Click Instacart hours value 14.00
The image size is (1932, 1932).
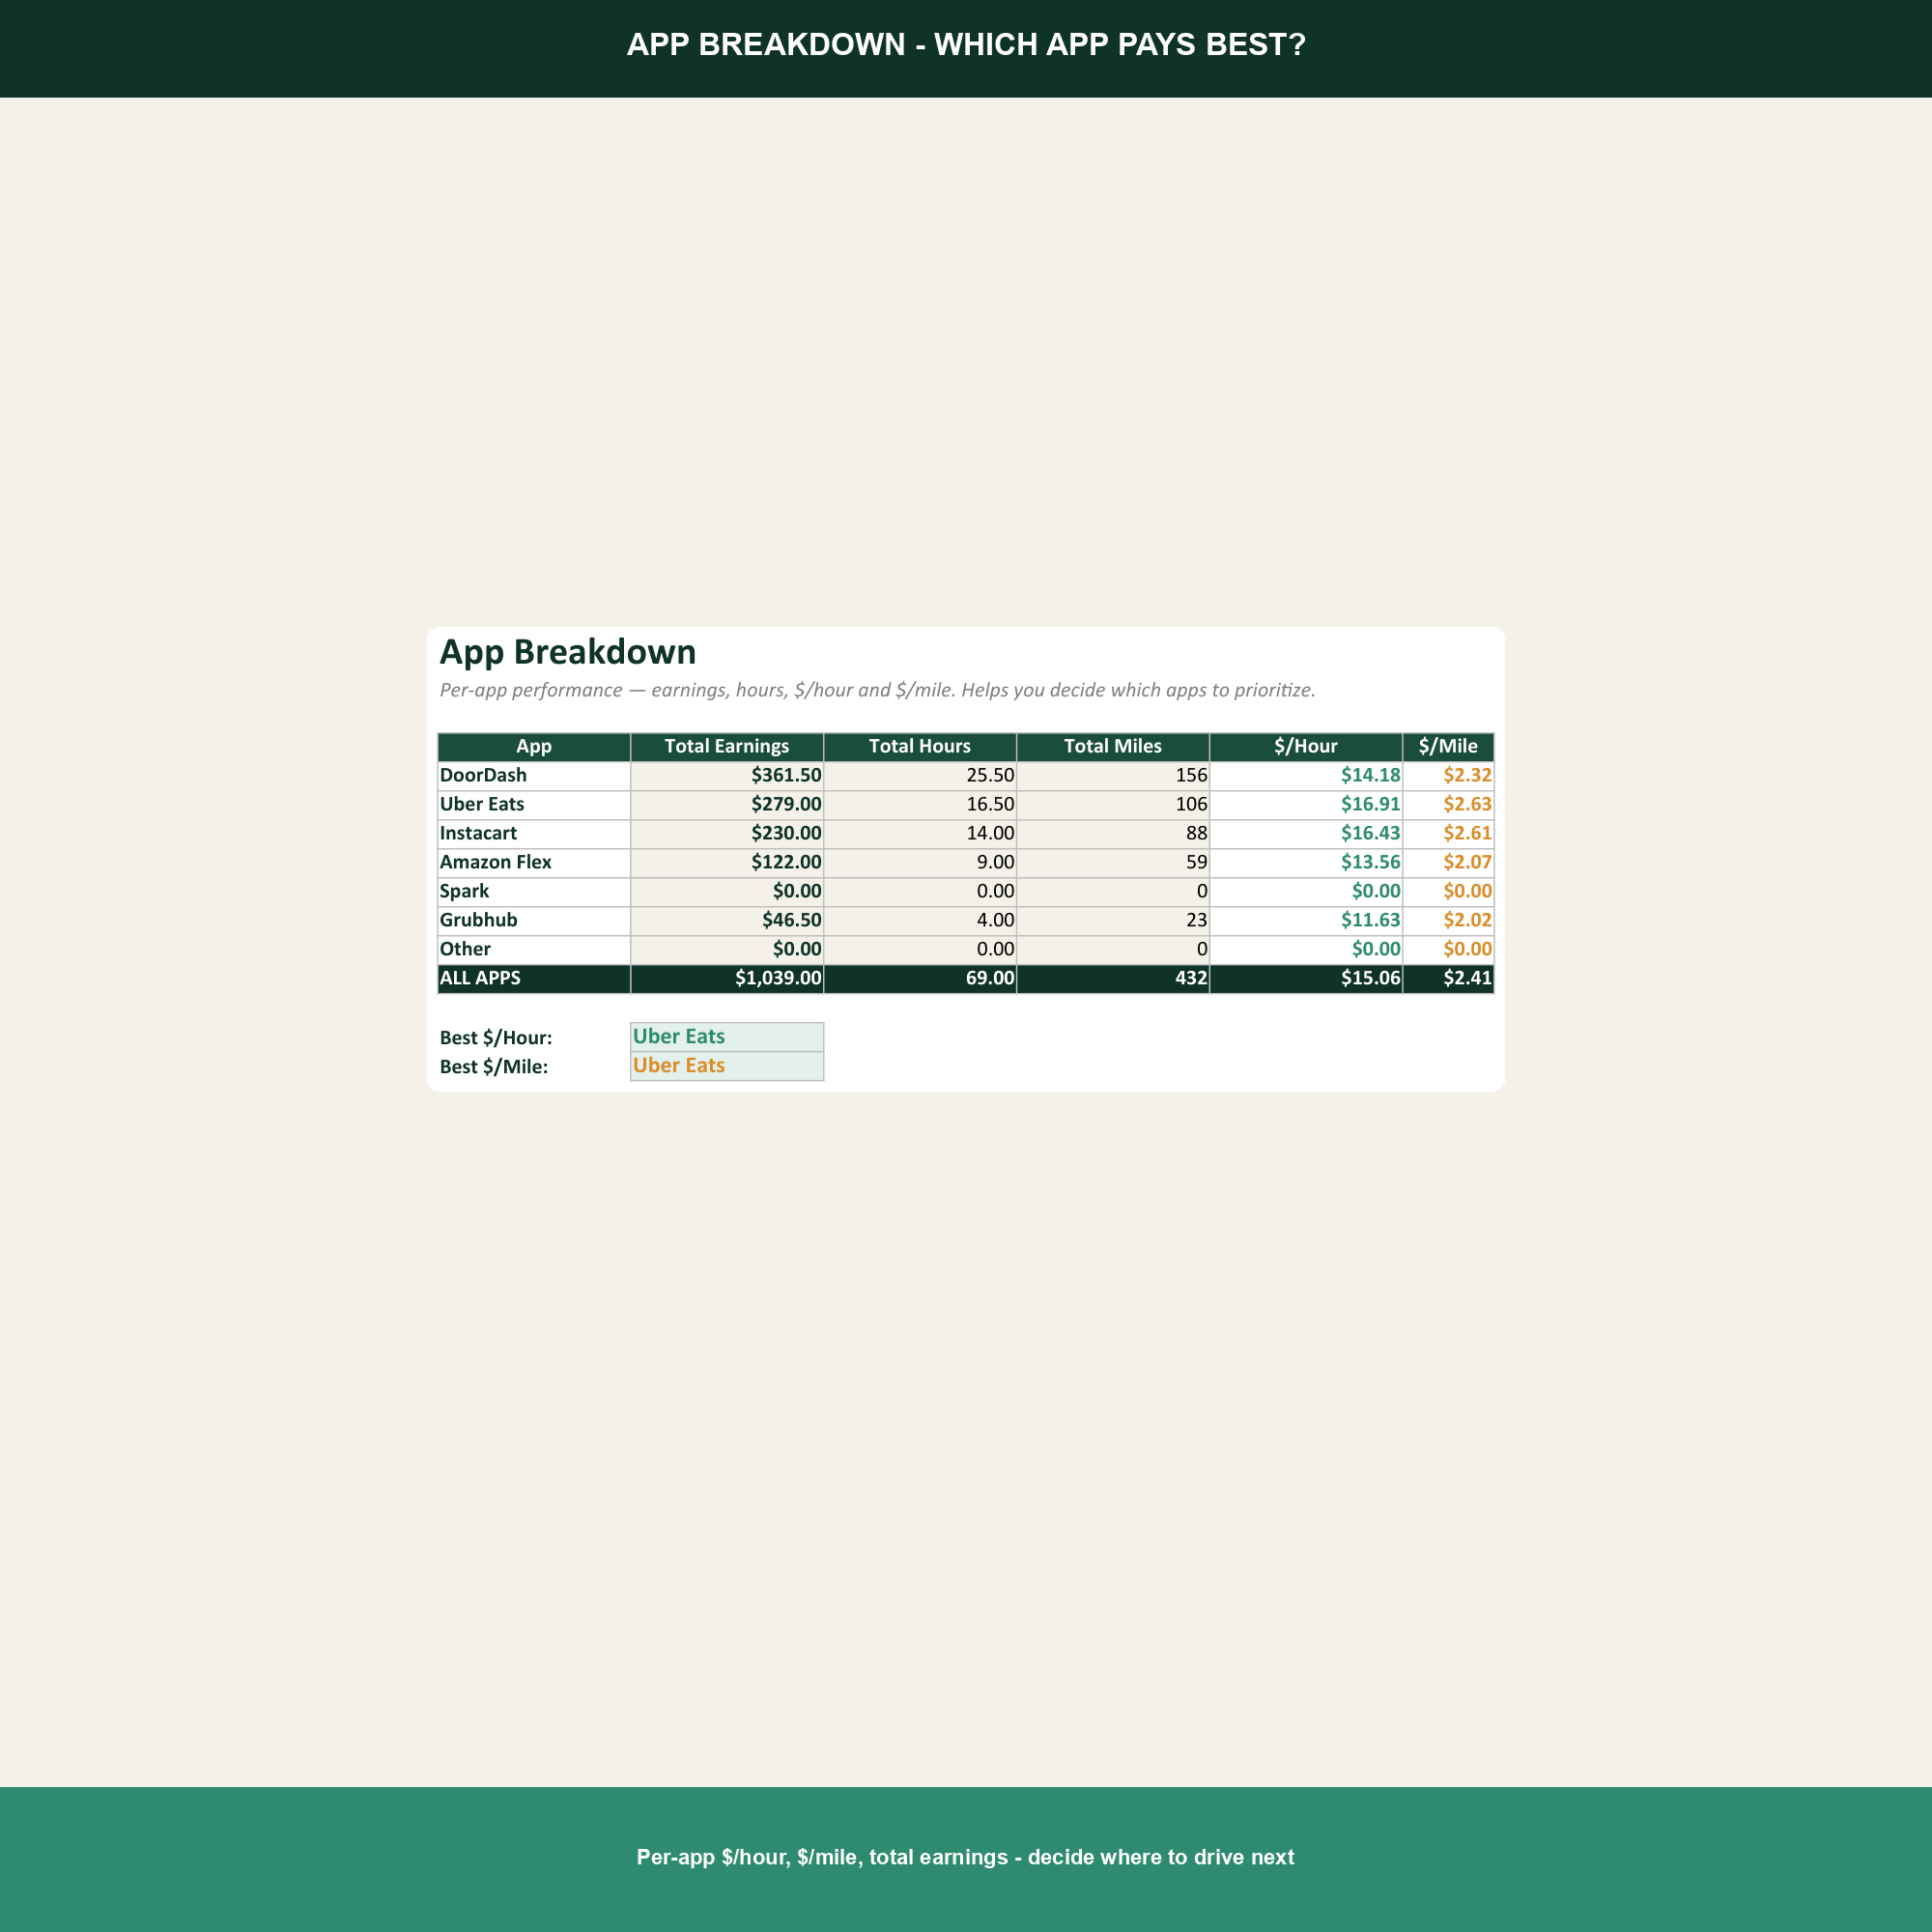click(x=920, y=834)
